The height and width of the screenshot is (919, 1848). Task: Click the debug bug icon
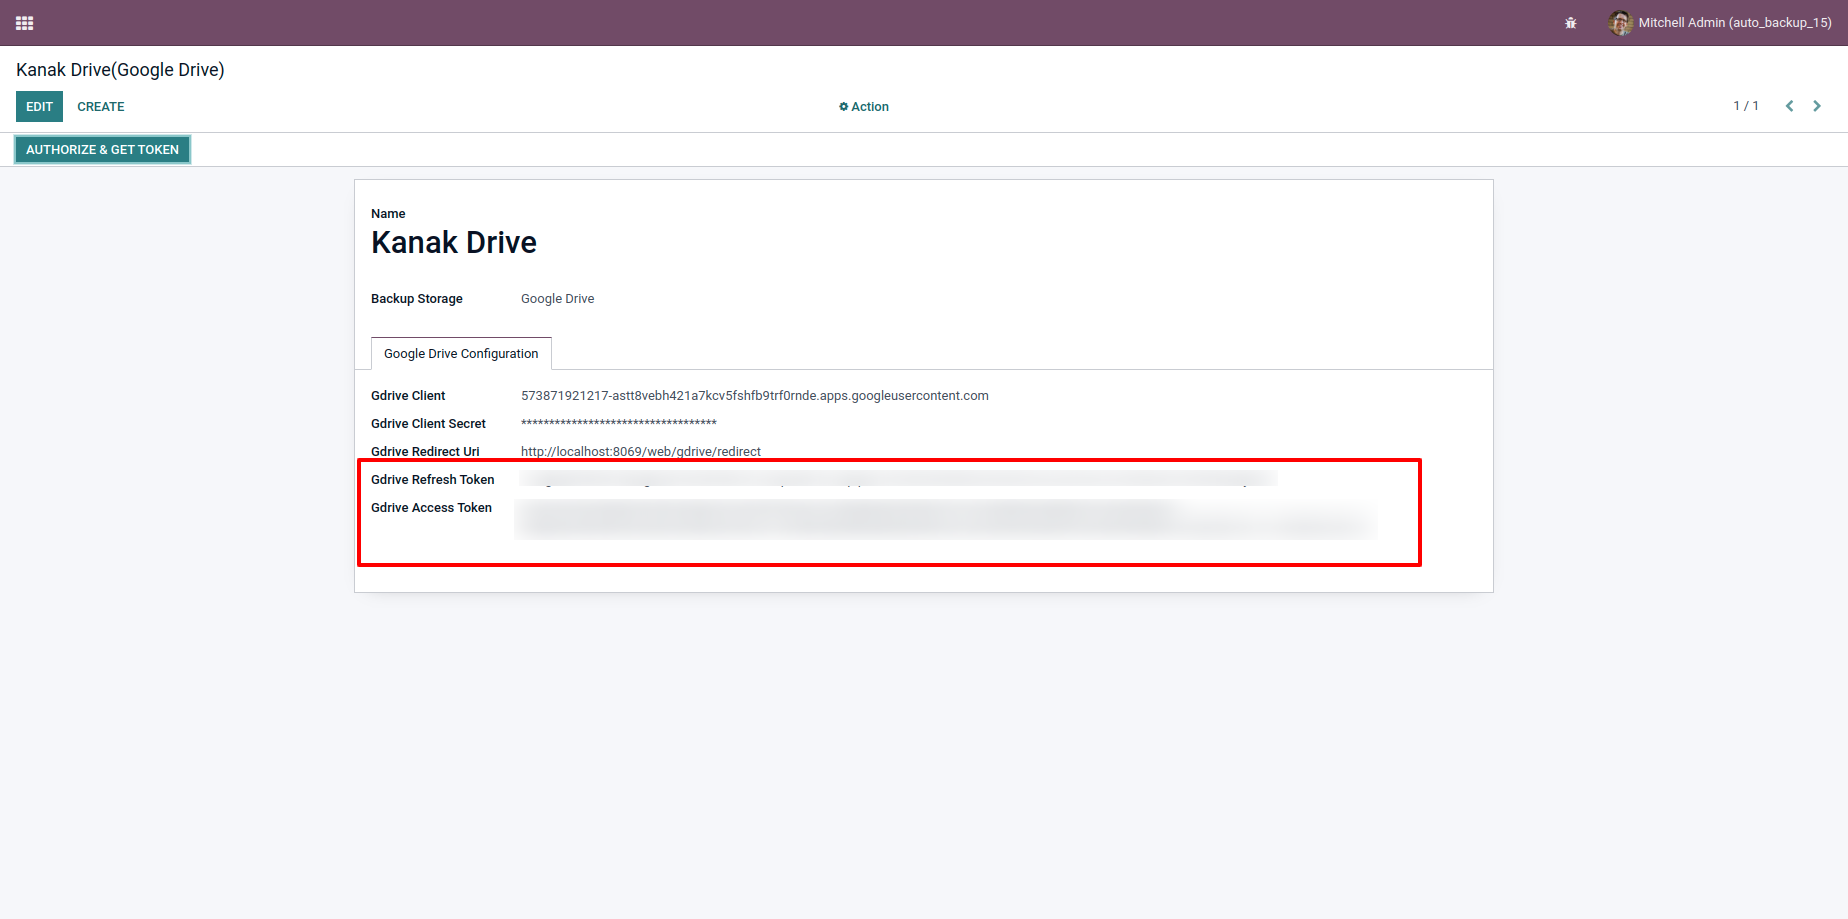1571,23
